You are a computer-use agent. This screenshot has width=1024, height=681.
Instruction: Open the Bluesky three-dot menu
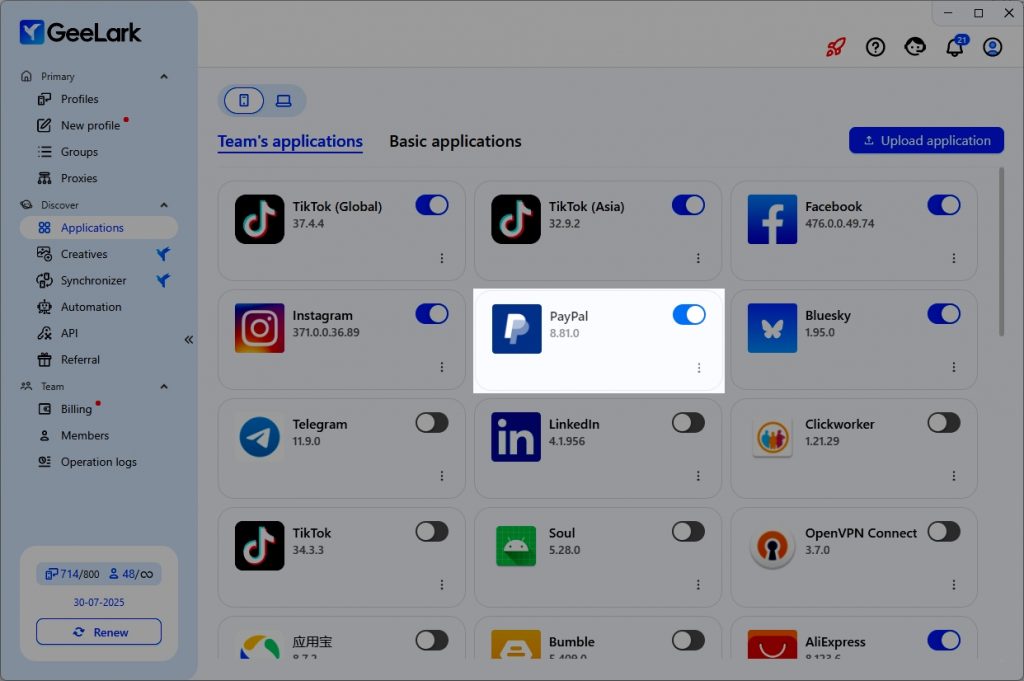coord(954,368)
